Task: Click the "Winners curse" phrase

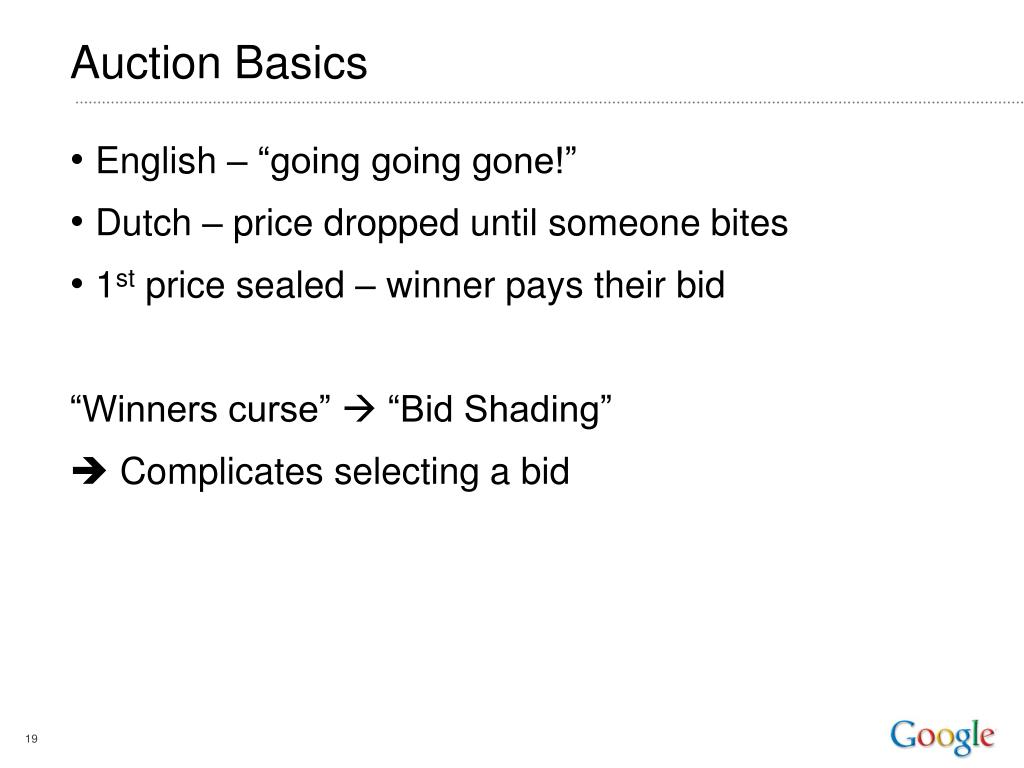Action: [200, 409]
